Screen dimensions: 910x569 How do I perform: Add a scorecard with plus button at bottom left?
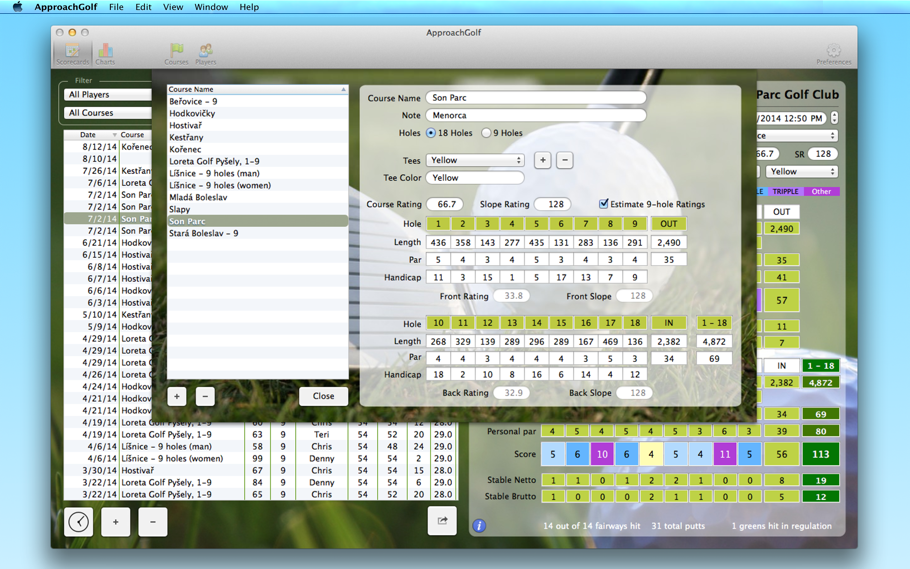coord(115,521)
